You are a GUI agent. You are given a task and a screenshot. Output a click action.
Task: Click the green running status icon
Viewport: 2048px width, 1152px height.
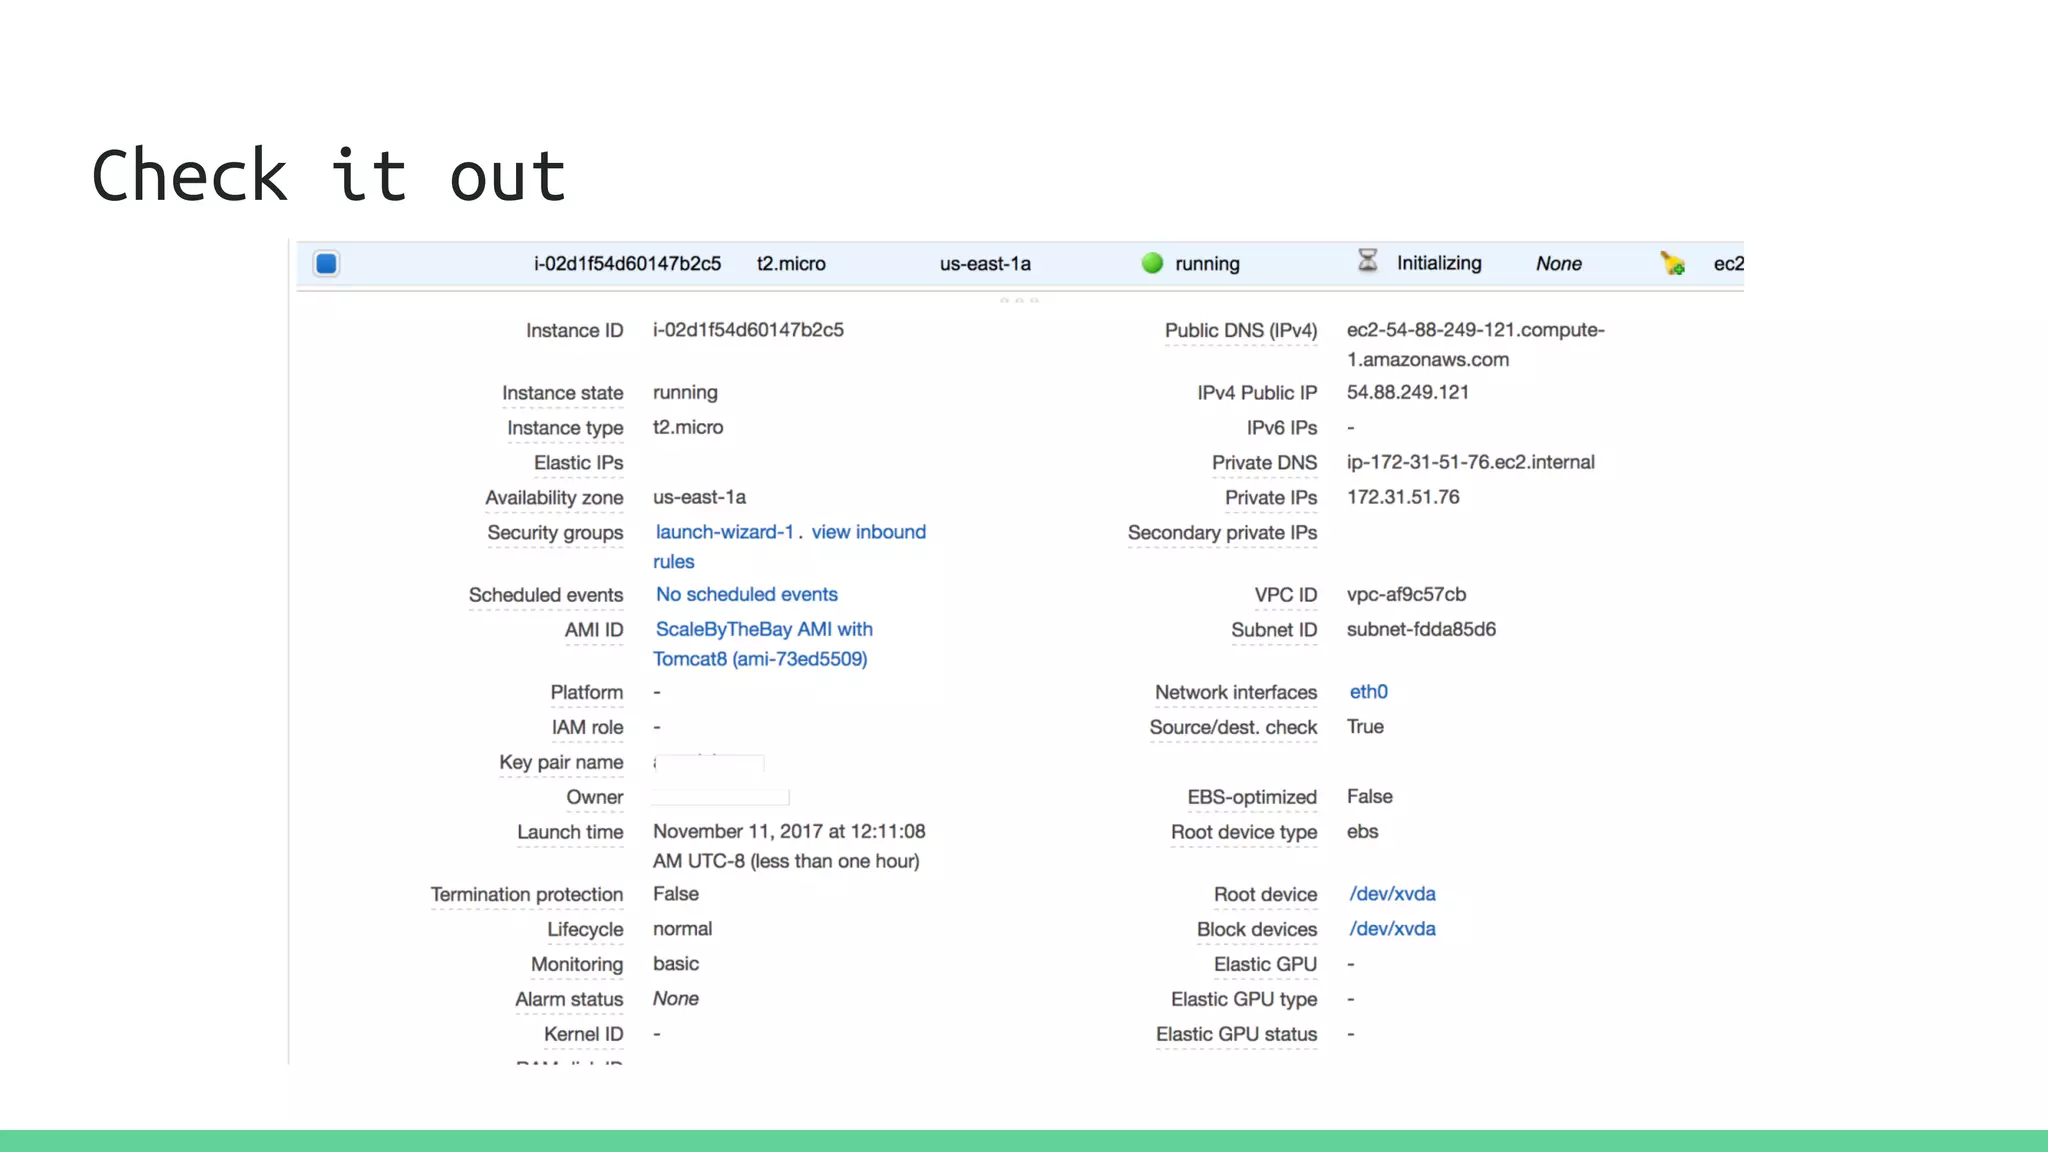[x=1152, y=263]
